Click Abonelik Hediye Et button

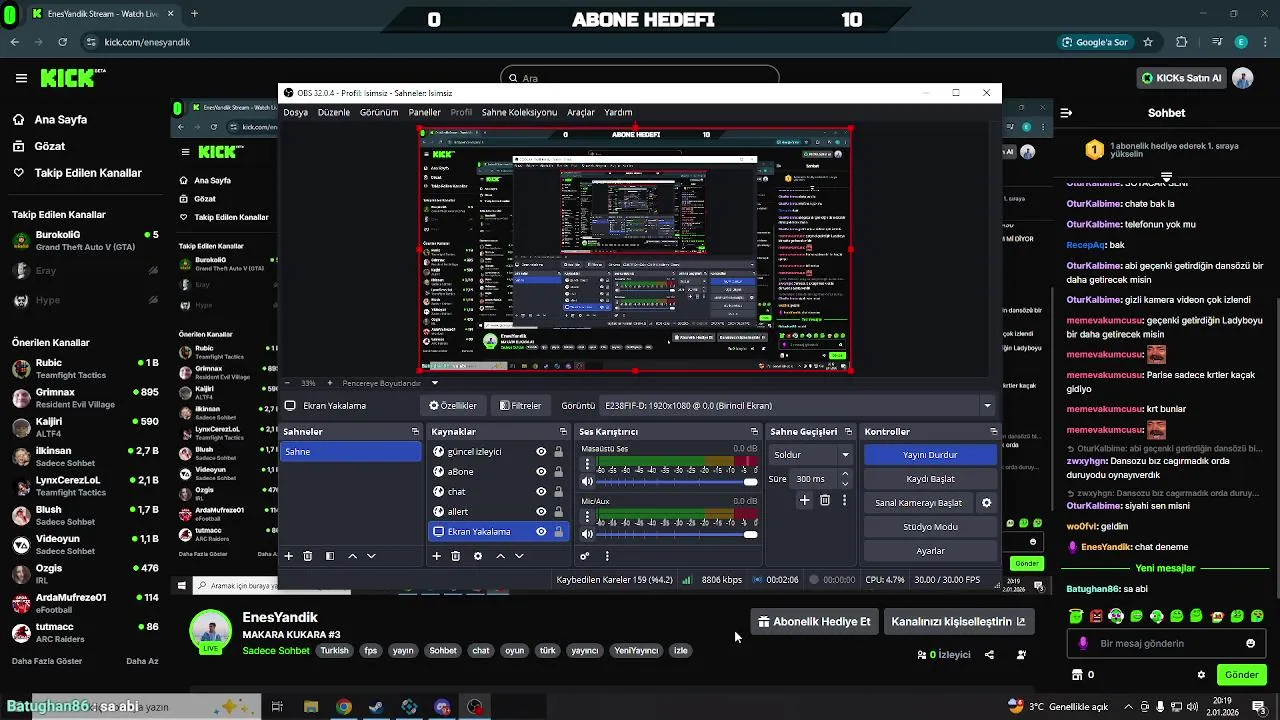(814, 622)
